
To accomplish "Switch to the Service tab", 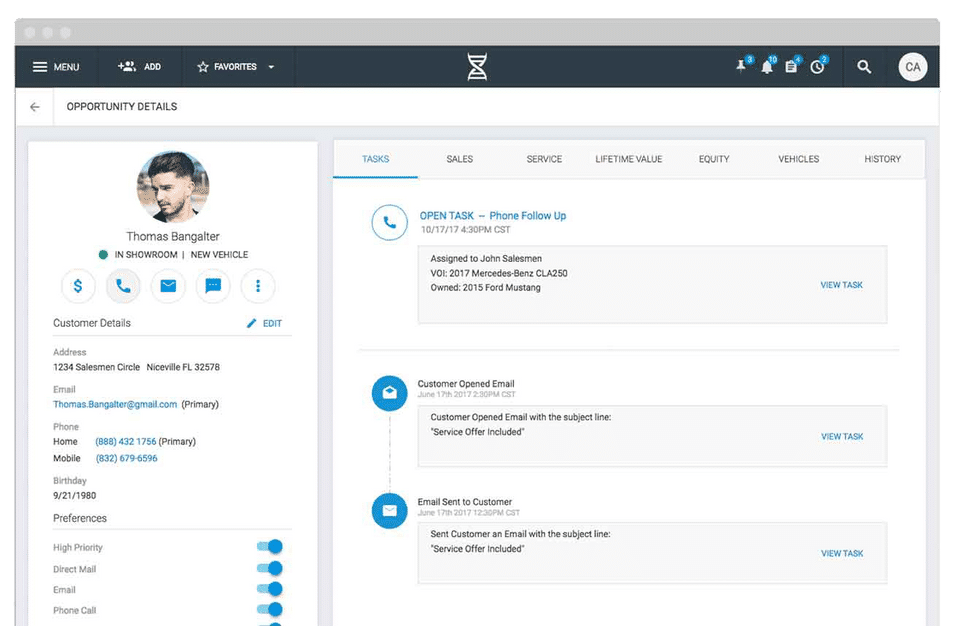I will [x=544, y=159].
